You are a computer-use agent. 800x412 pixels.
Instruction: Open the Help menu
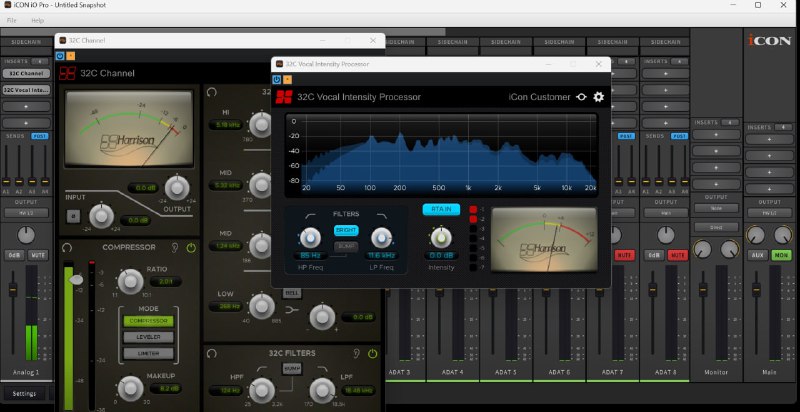pyautogui.click(x=38, y=20)
